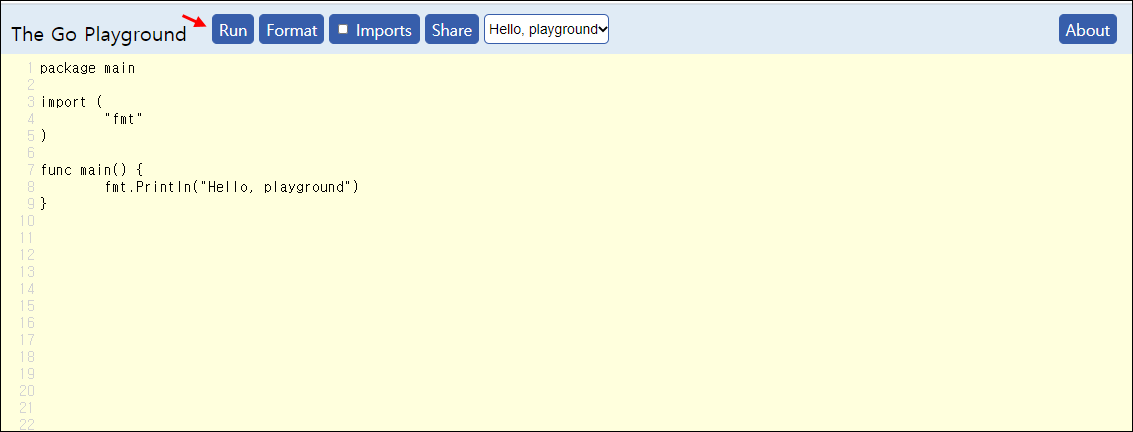This screenshot has width=1133, height=432.
Task: Click the Imports button label
Action: (x=384, y=30)
